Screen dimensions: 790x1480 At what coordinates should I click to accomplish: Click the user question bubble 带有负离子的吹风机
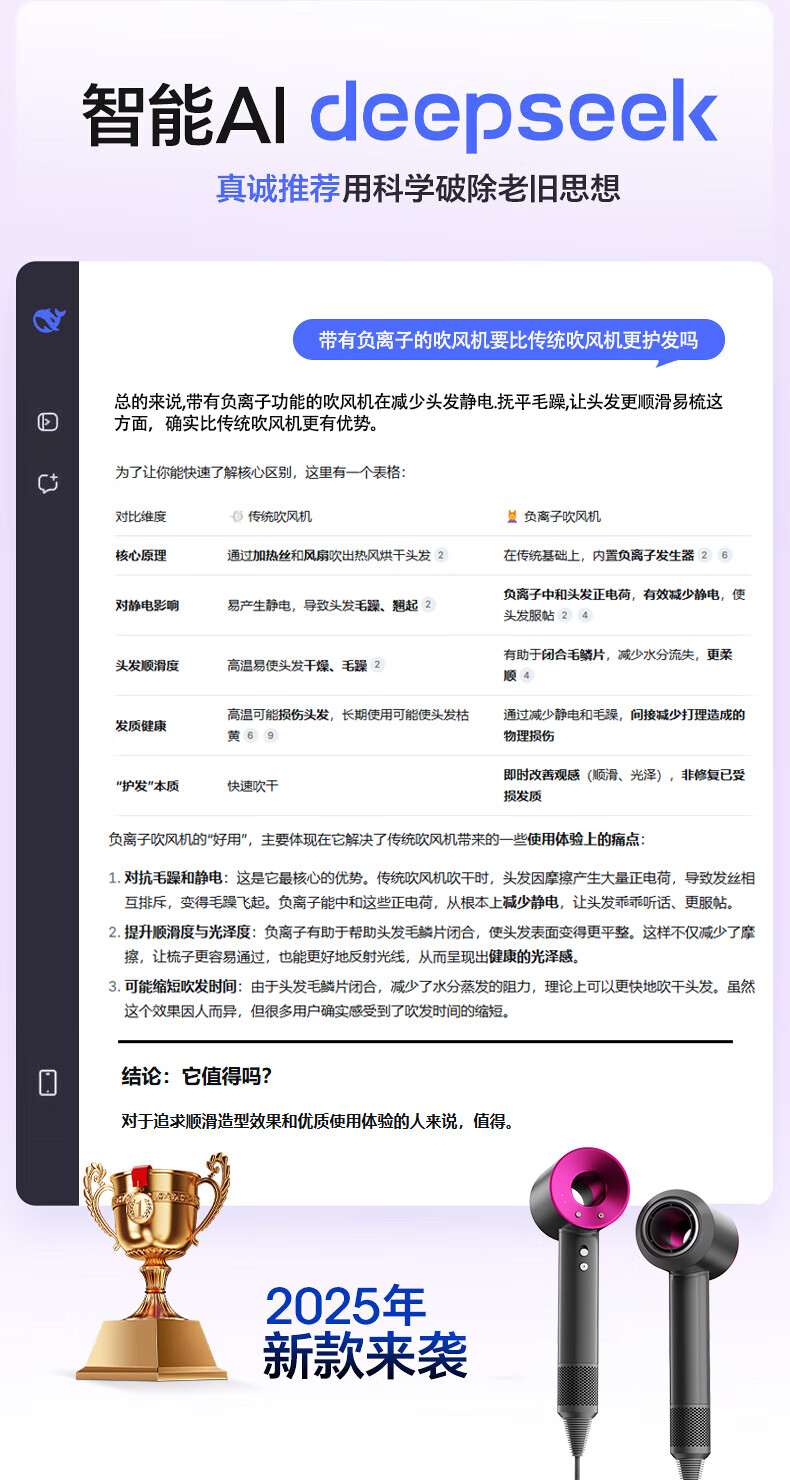(508, 340)
